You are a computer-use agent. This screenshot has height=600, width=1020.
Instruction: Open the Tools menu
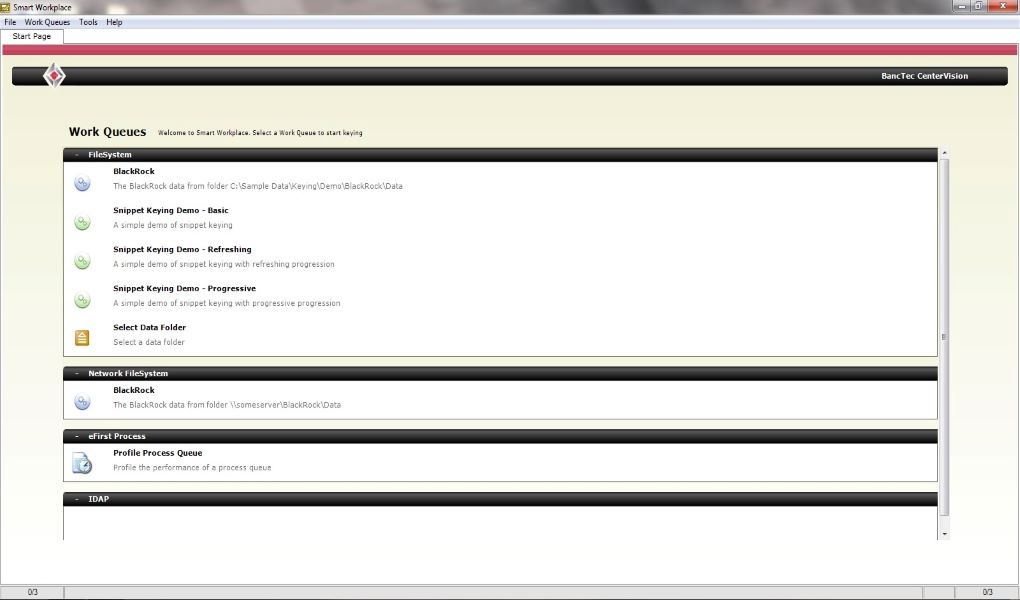pos(88,22)
